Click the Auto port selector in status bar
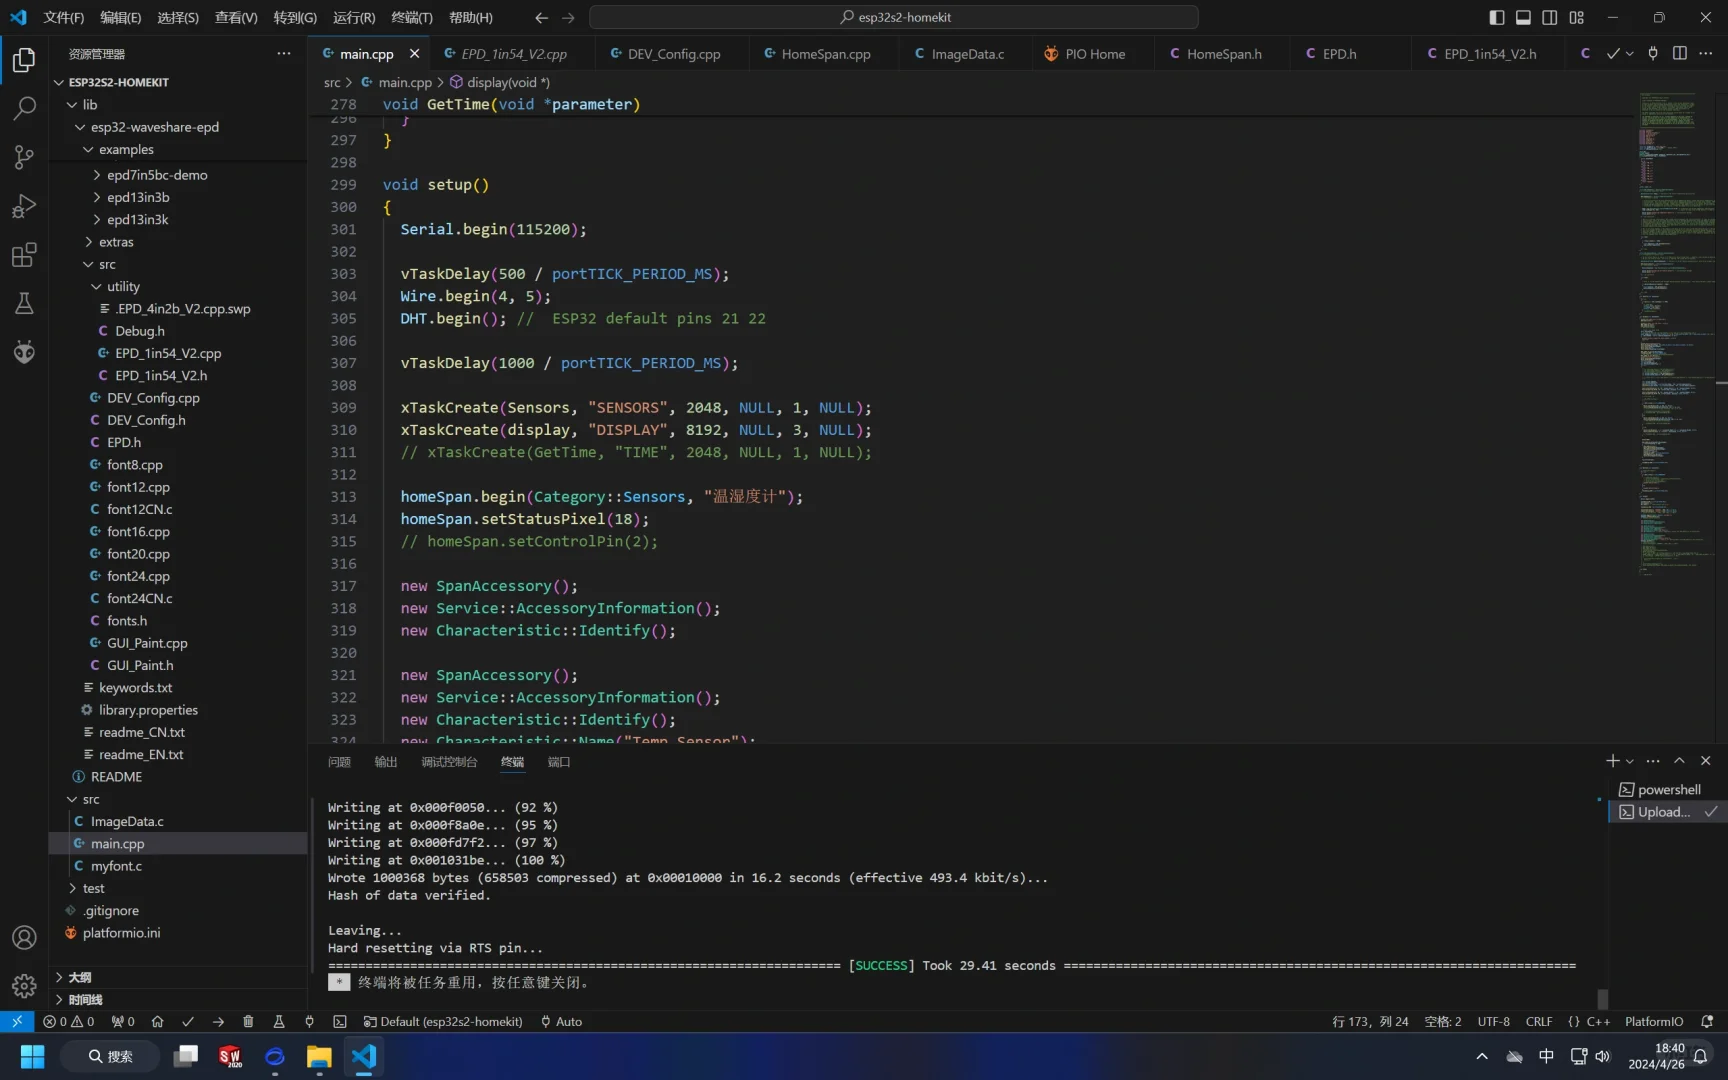This screenshot has height=1080, width=1728. click(561, 1022)
